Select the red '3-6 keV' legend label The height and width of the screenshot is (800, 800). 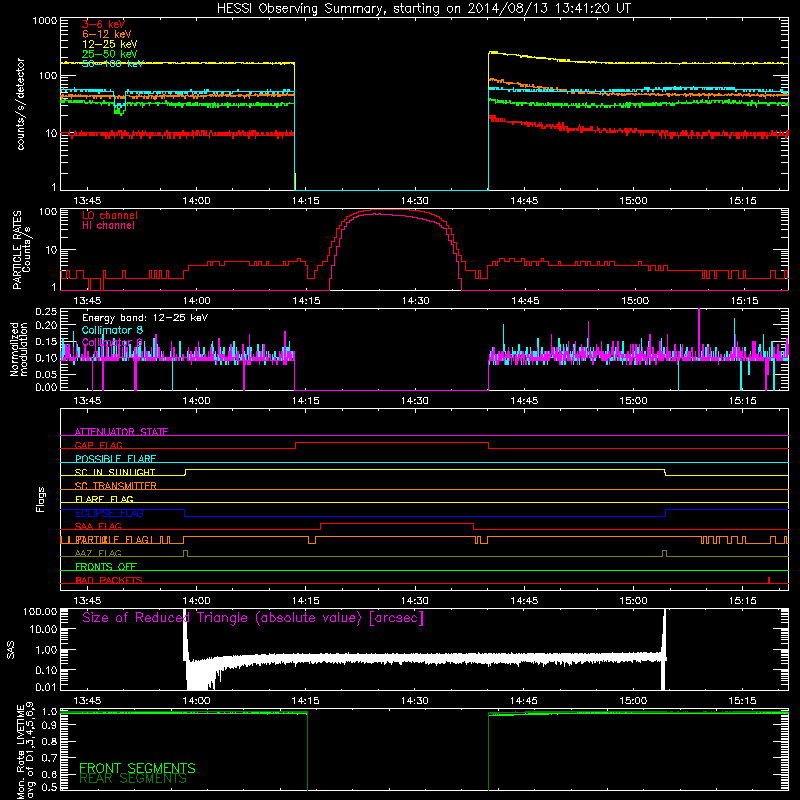click(x=103, y=24)
